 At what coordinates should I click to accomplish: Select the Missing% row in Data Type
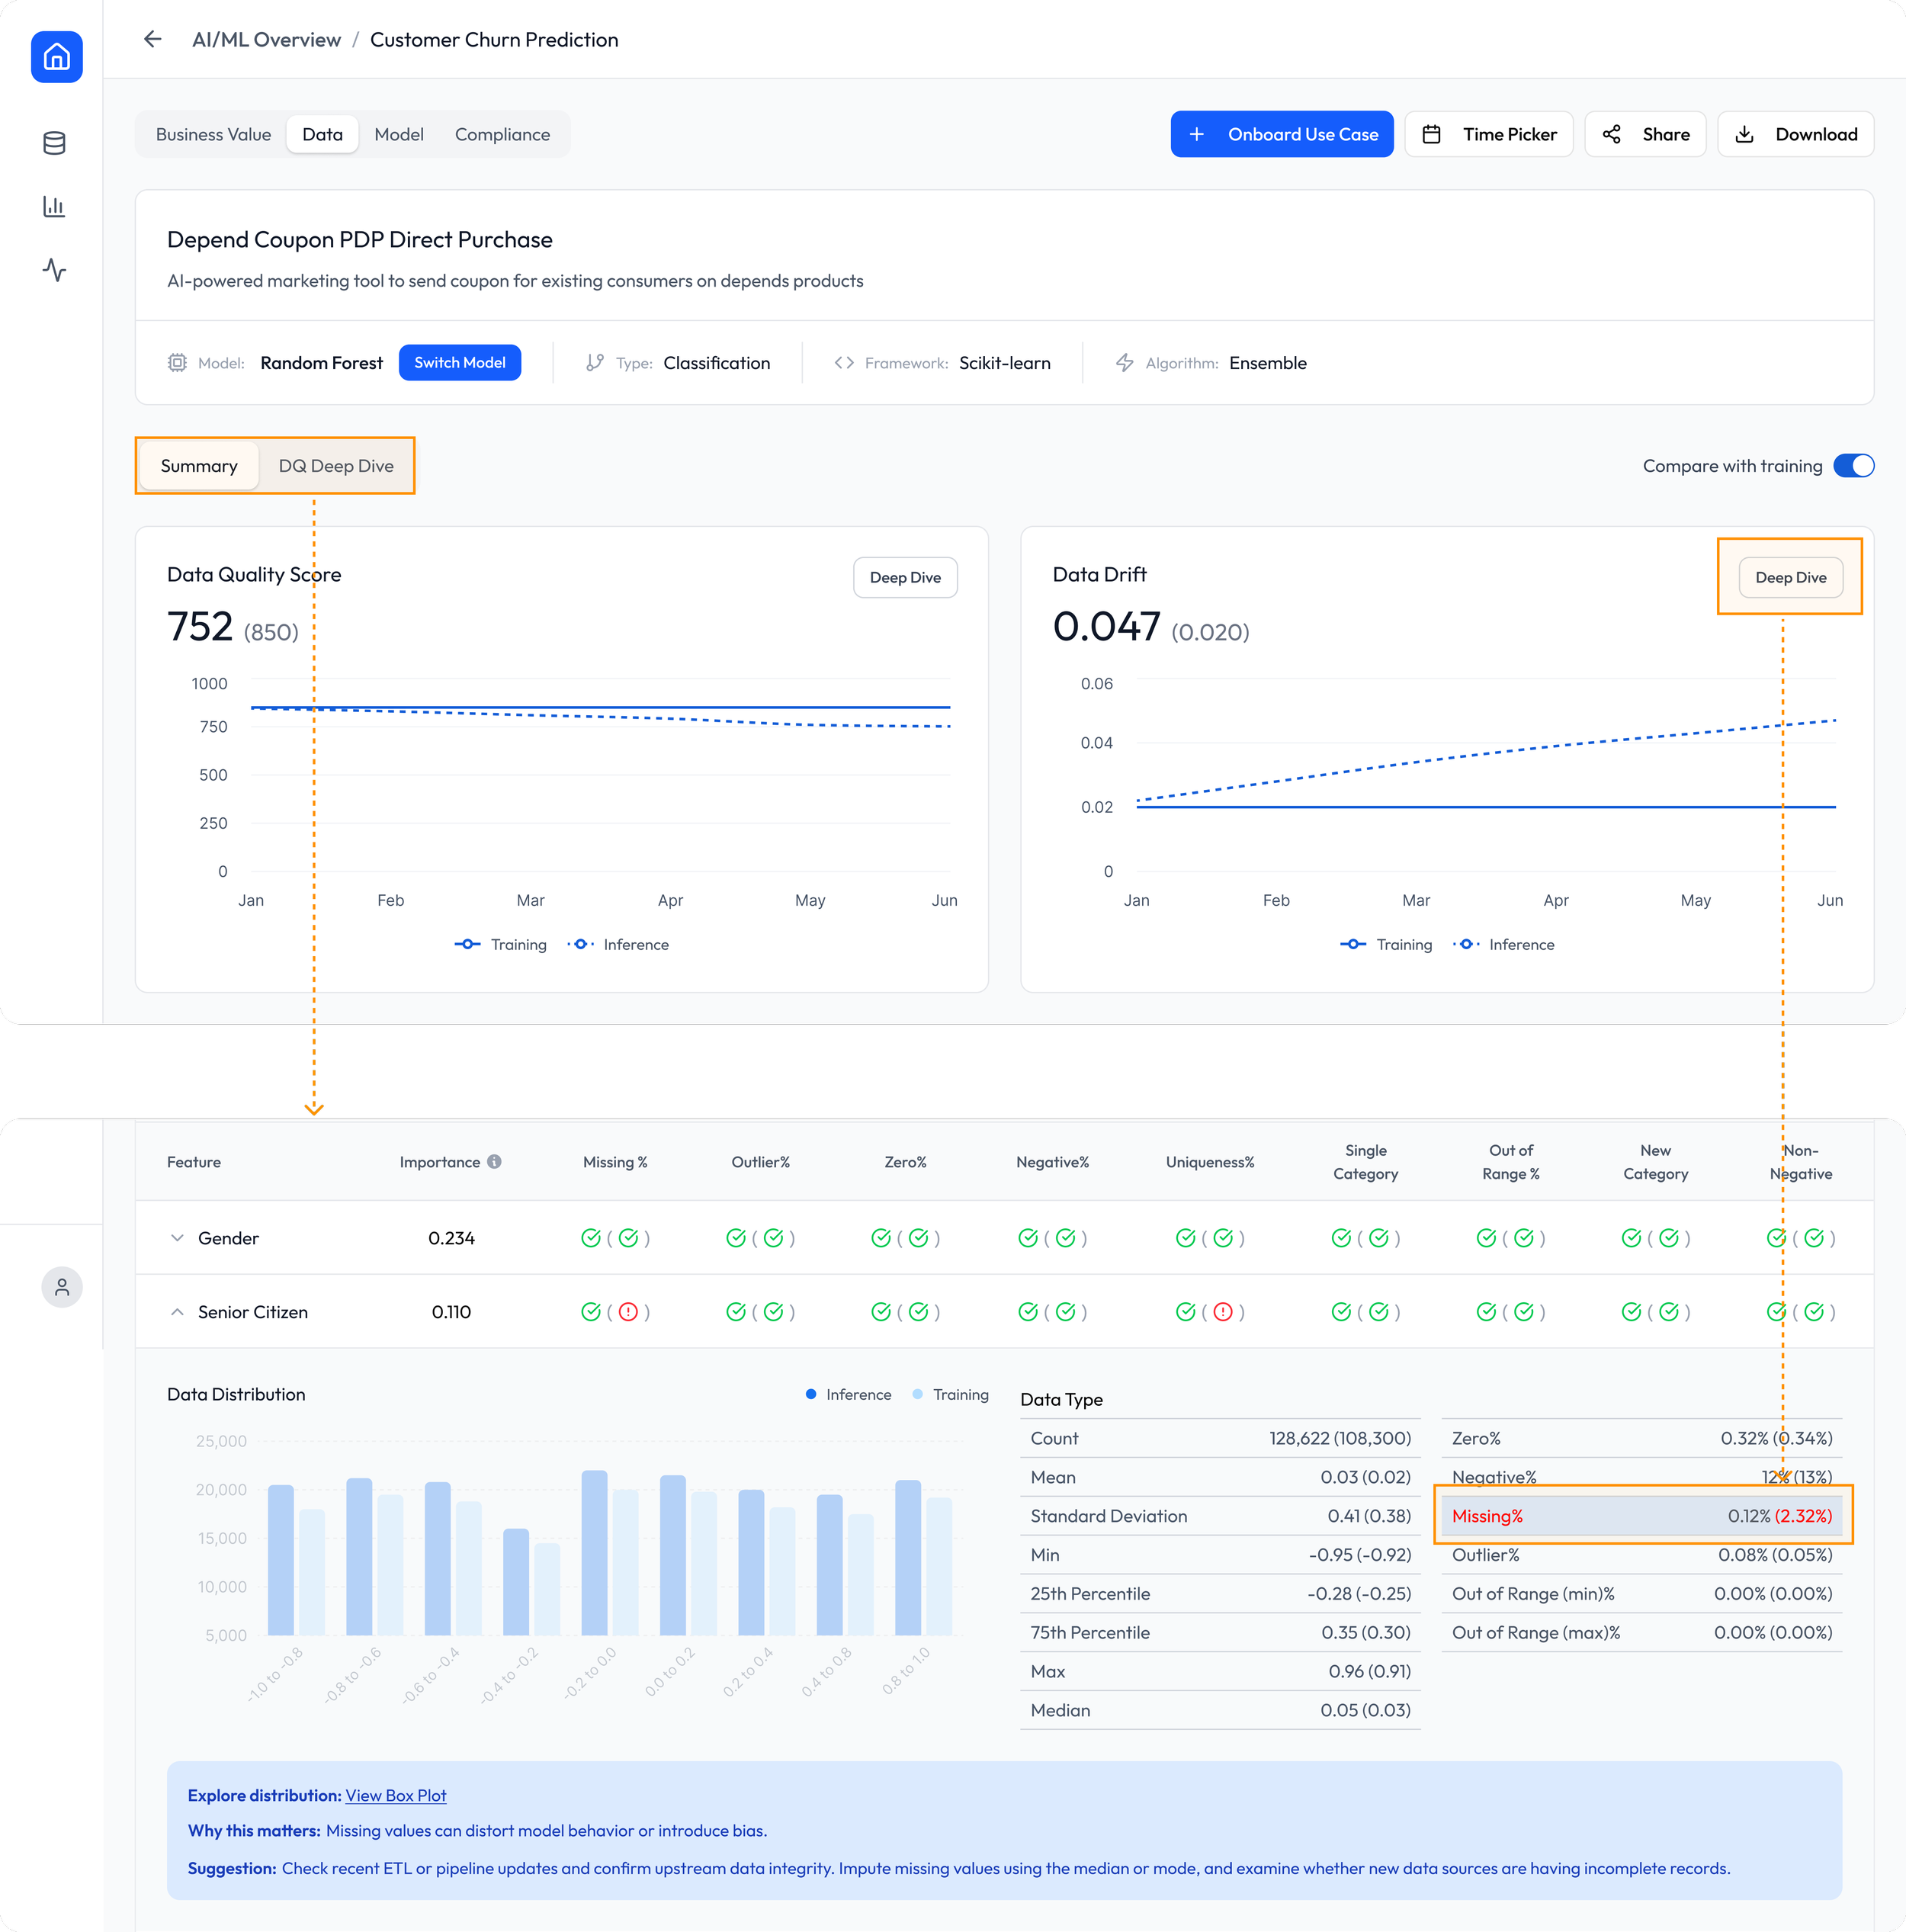click(1641, 1516)
